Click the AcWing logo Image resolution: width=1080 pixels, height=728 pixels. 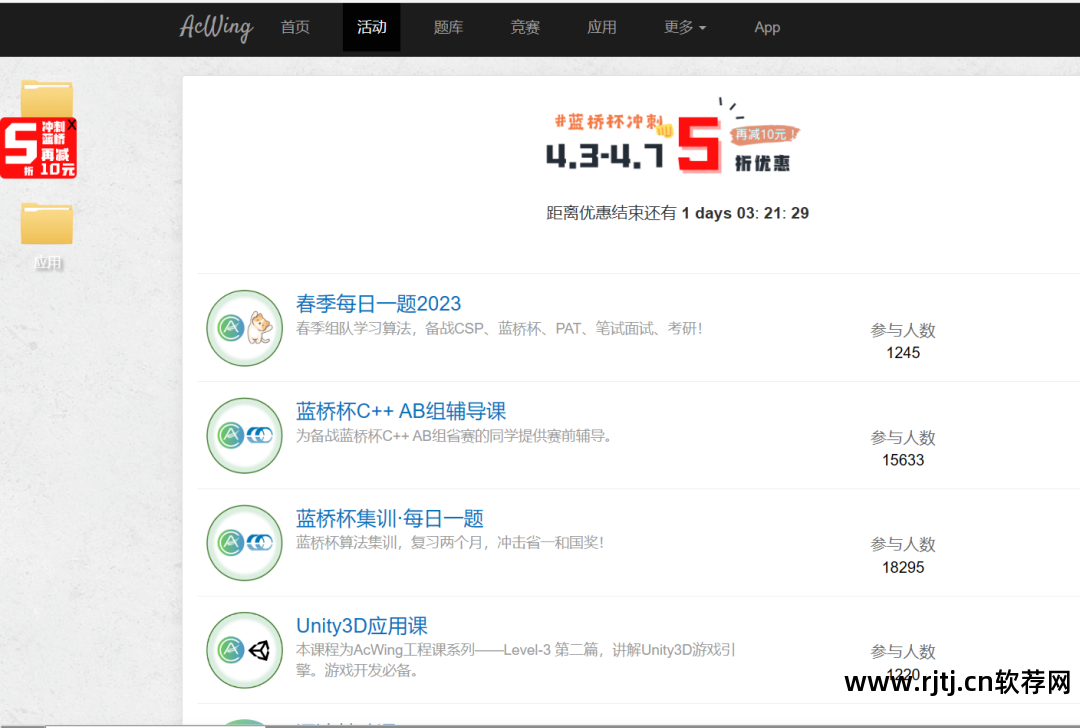(216, 28)
